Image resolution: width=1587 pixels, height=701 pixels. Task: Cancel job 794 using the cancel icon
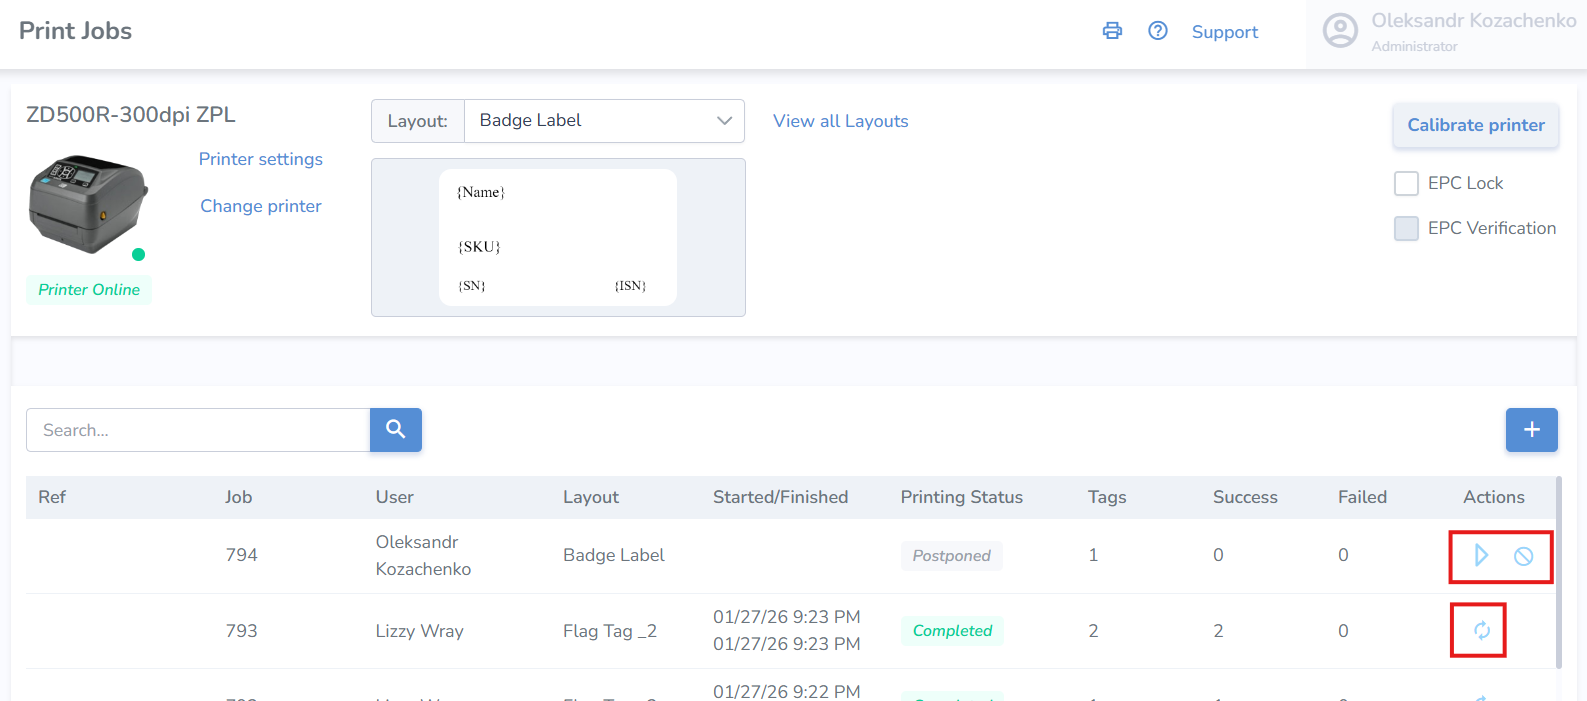coord(1523,556)
